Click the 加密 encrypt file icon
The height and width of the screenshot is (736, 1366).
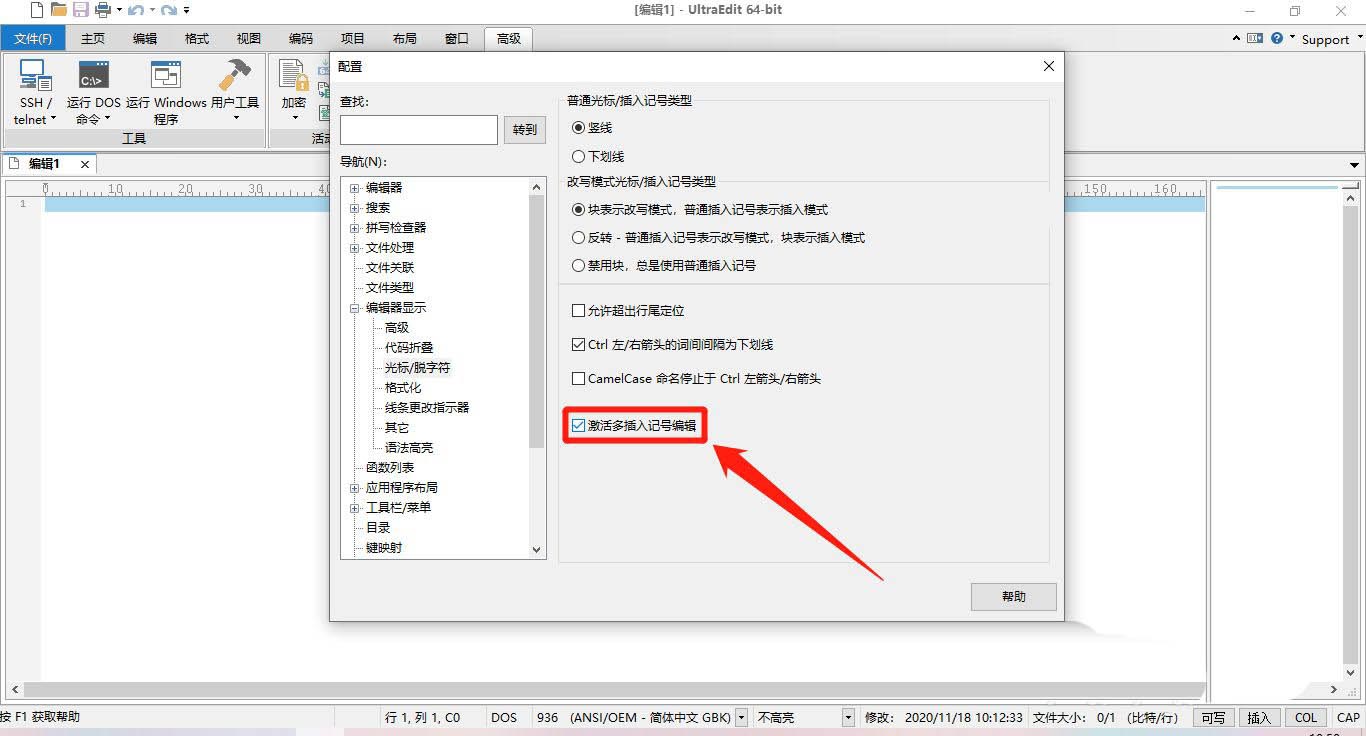[293, 75]
